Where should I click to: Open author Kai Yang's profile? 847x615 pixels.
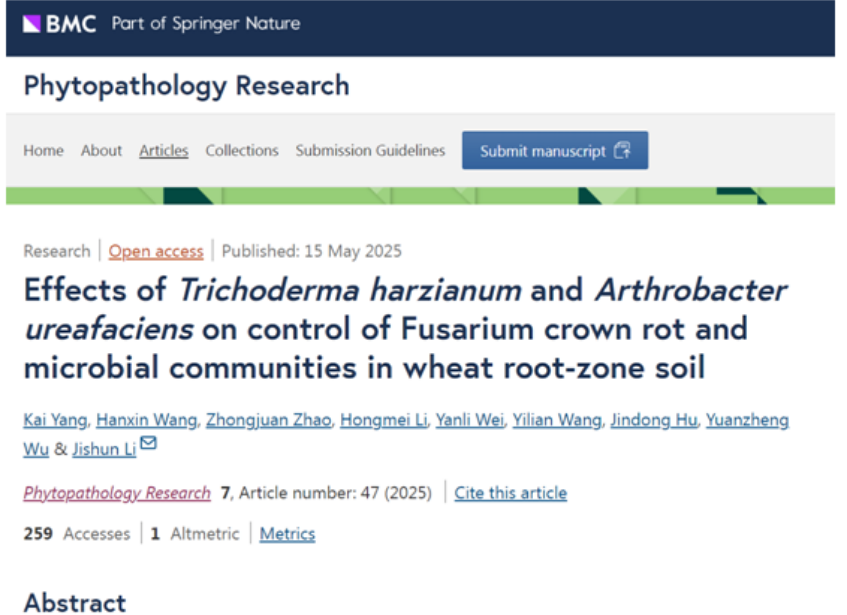[x=56, y=420]
